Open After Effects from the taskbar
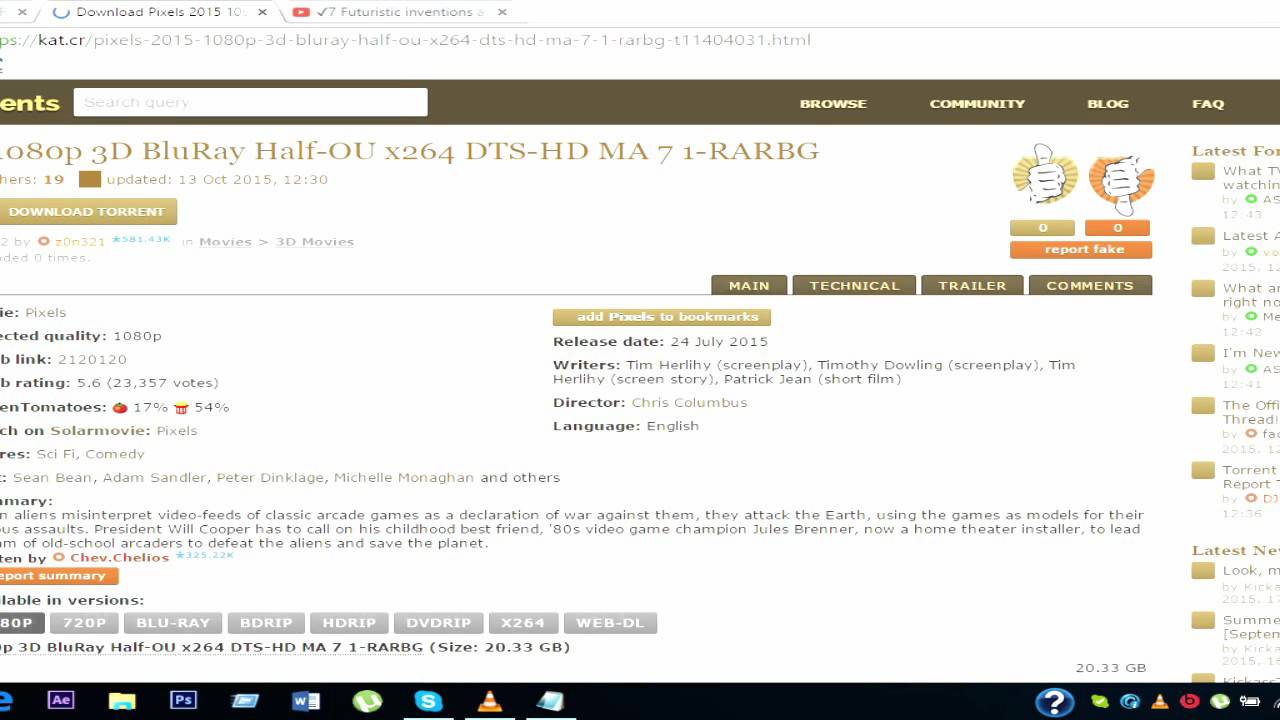This screenshot has width=1280, height=720. pyautogui.click(x=61, y=701)
